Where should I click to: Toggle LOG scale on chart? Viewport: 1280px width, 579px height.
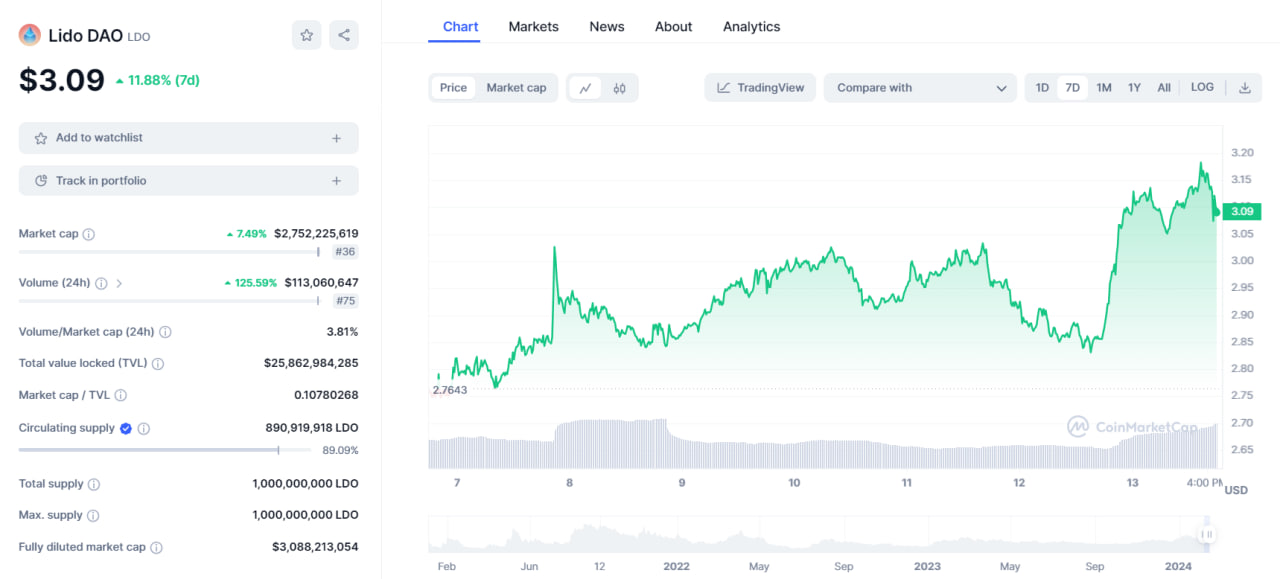(x=1202, y=88)
